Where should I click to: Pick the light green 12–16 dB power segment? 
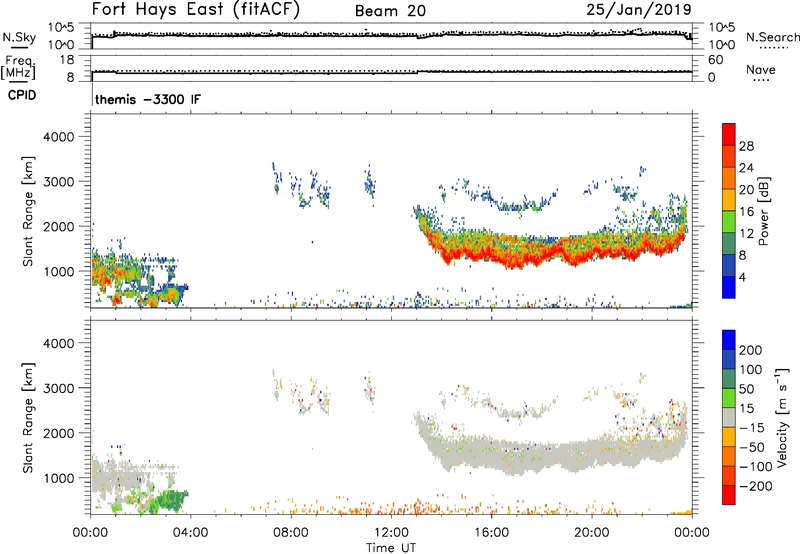click(x=729, y=221)
